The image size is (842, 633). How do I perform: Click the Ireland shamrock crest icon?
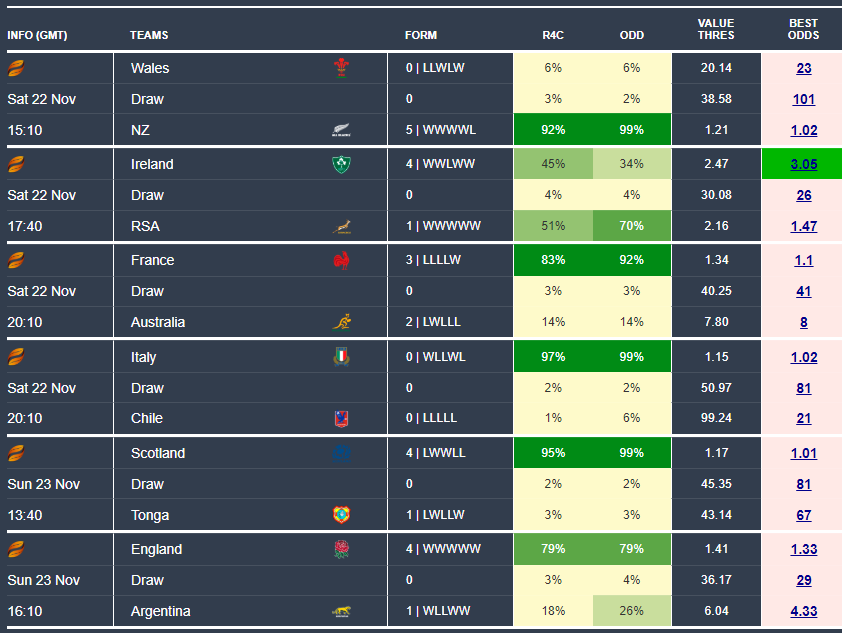coord(342,164)
